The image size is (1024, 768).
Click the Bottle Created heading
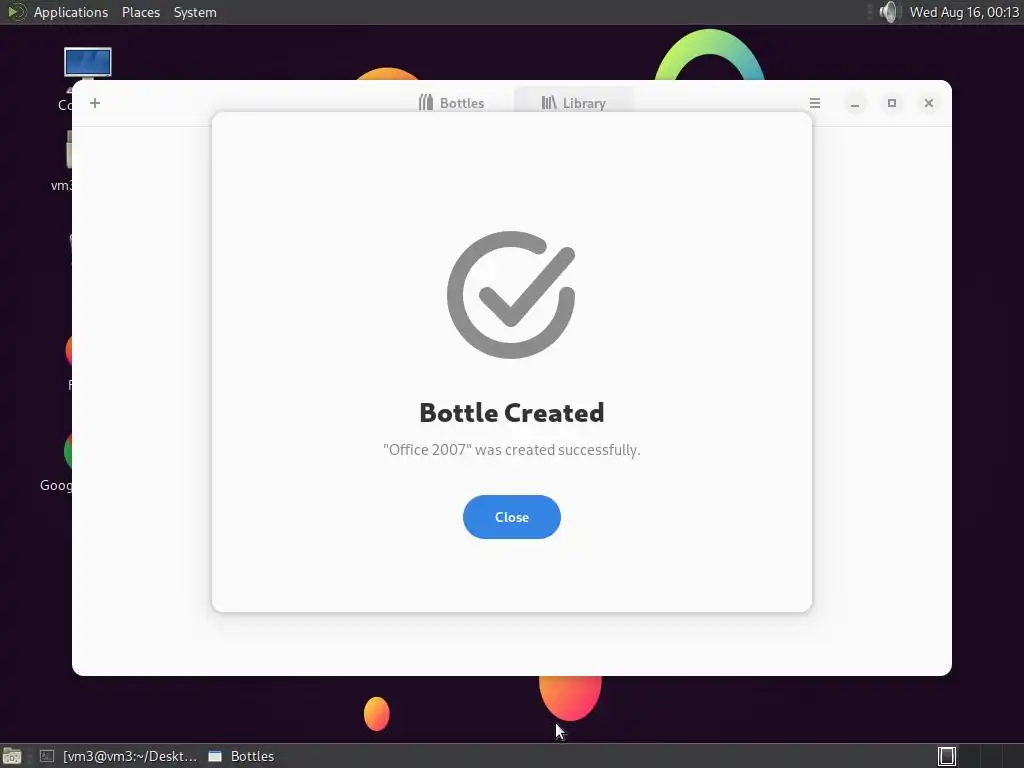[511, 413]
